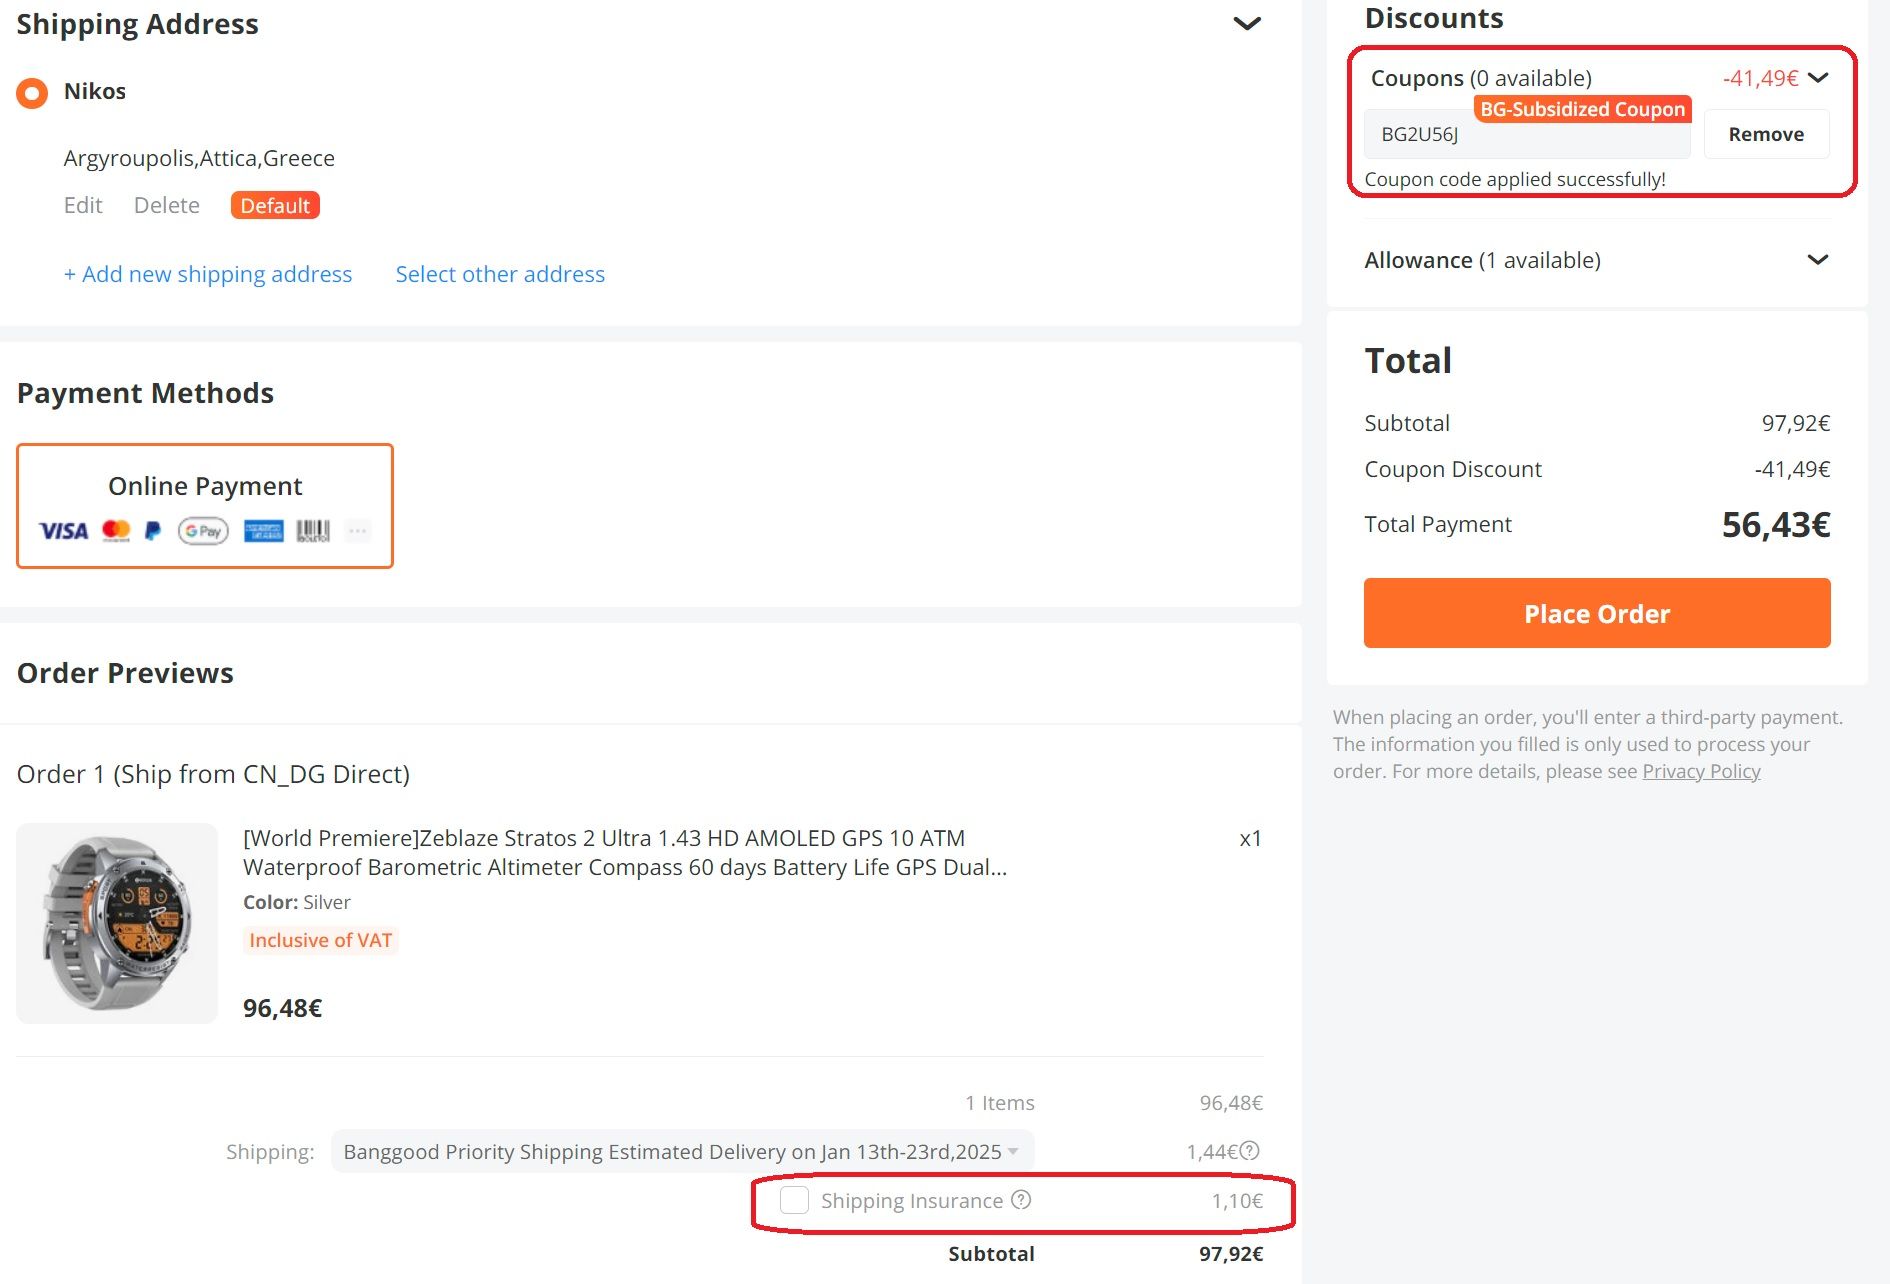Collapse the Shipping Address section chevron
1890x1284 pixels.
[1246, 23]
